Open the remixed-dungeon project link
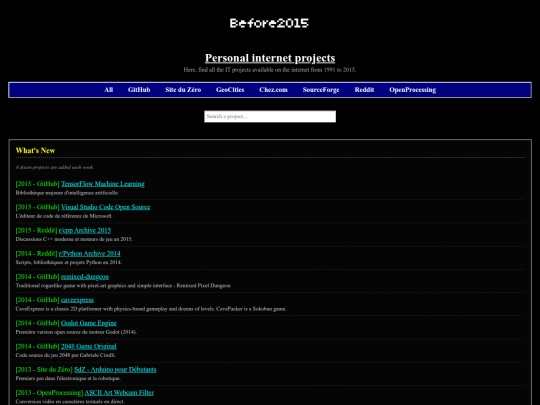The image size is (540, 405). tap(85, 277)
